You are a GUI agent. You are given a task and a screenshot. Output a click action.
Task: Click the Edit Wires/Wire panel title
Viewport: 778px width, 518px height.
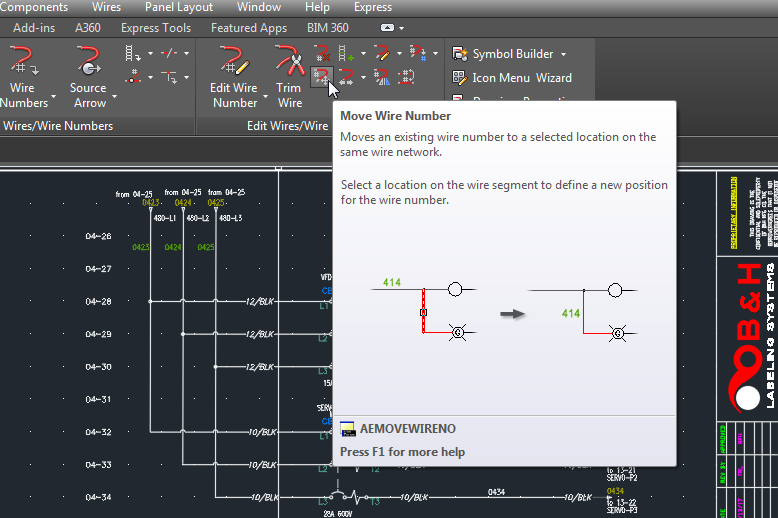(x=288, y=126)
